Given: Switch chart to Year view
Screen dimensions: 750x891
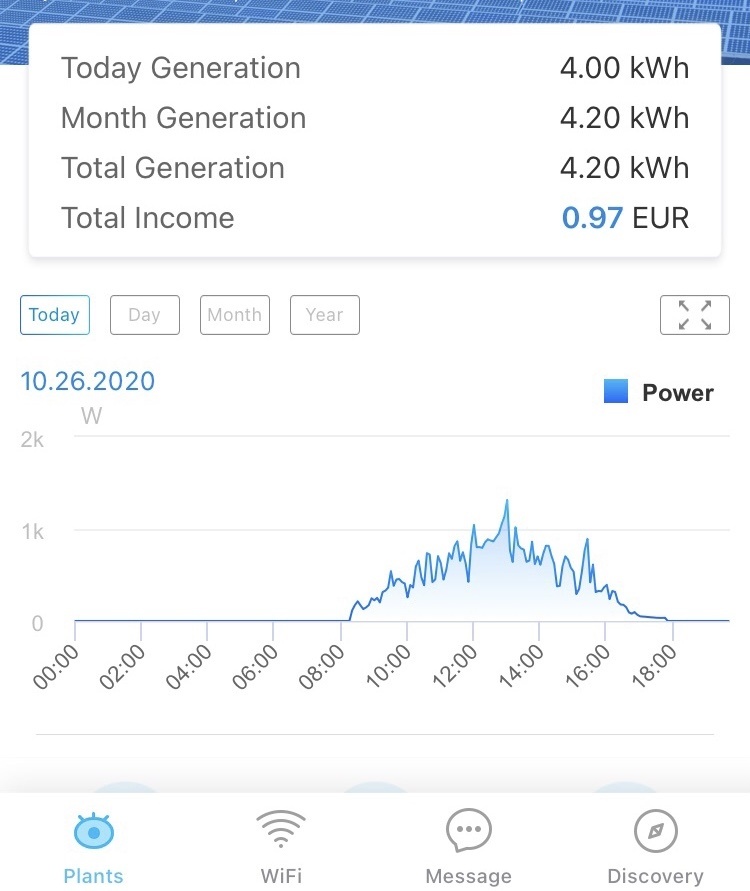Looking at the screenshot, I should pos(324,315).
